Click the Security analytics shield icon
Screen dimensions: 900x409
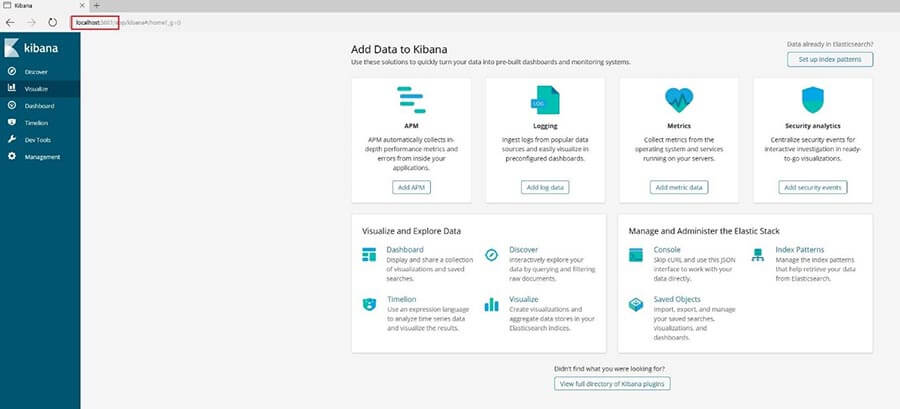pyautogui.click(x=812, y=100)
